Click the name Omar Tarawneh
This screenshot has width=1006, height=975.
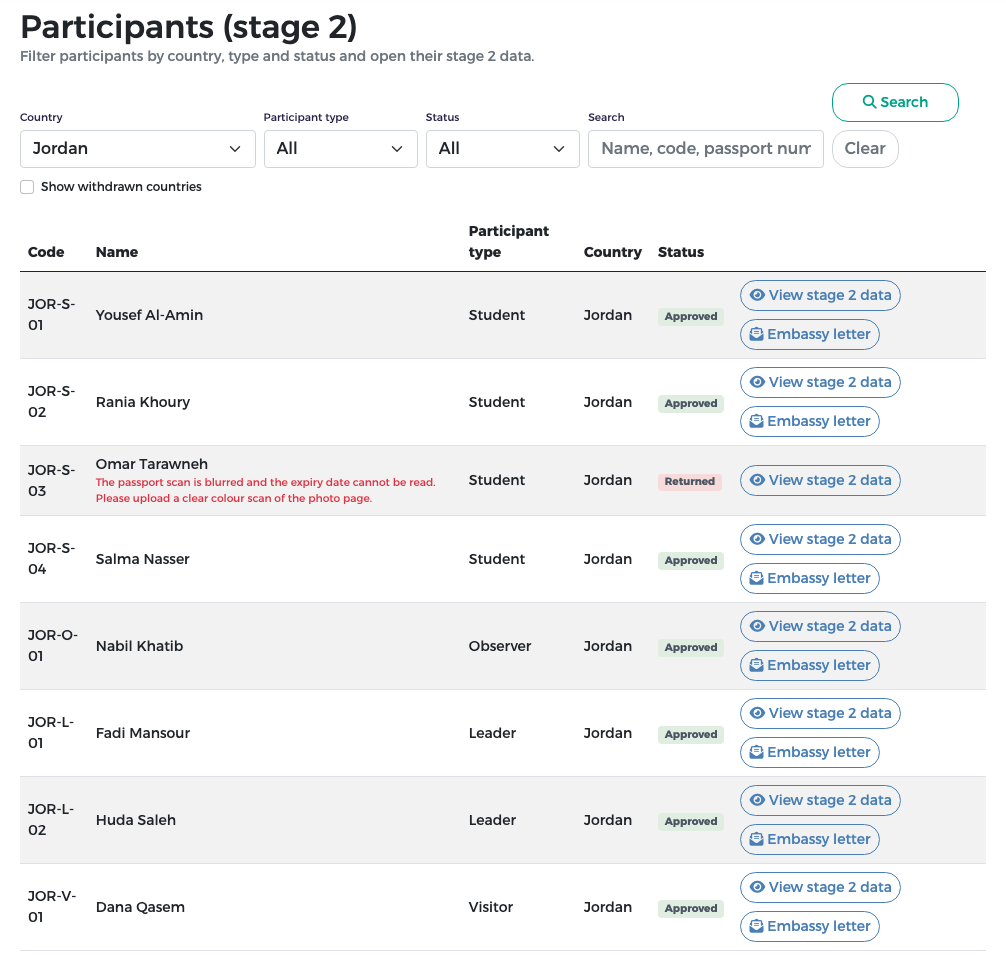pyautogui.click(x=152, y=464)
